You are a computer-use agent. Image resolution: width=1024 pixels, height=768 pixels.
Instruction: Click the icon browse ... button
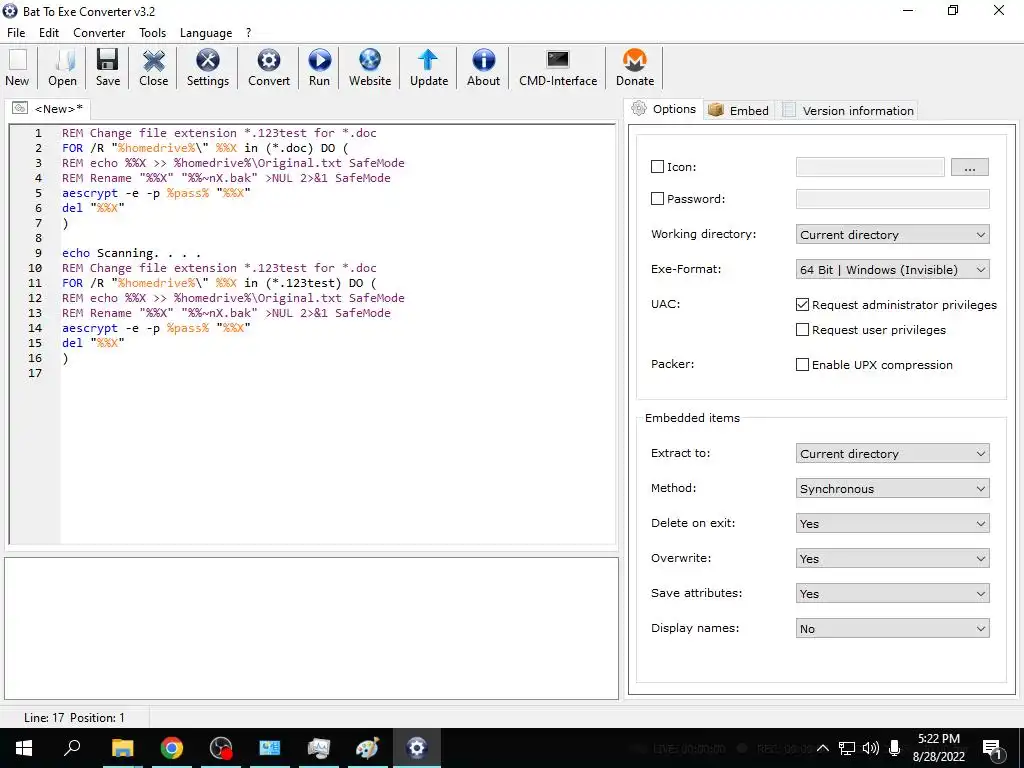coord(969,167)
